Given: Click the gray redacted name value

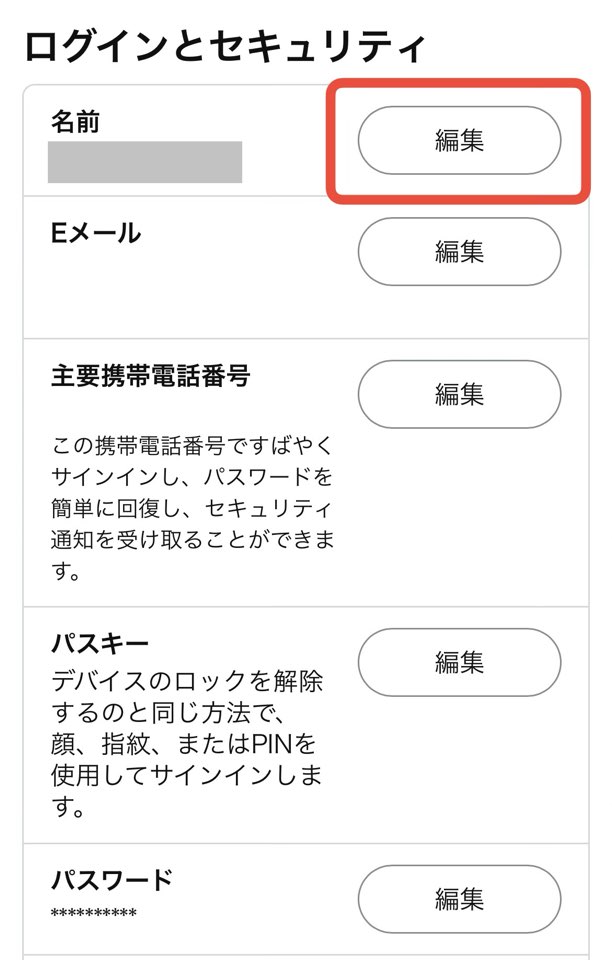Looking at the screenshot, I should tap(145, 162).
